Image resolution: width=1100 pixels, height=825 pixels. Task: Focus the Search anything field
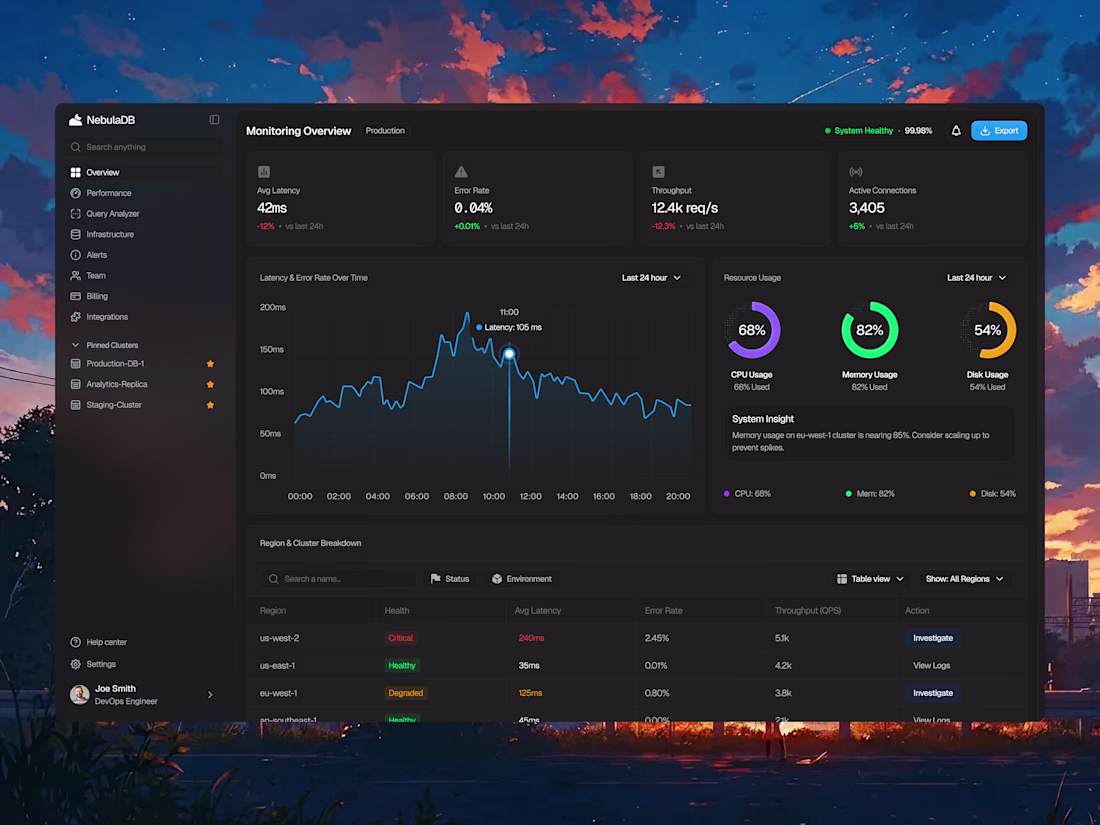pyautogui.click(x=143, y=147)
